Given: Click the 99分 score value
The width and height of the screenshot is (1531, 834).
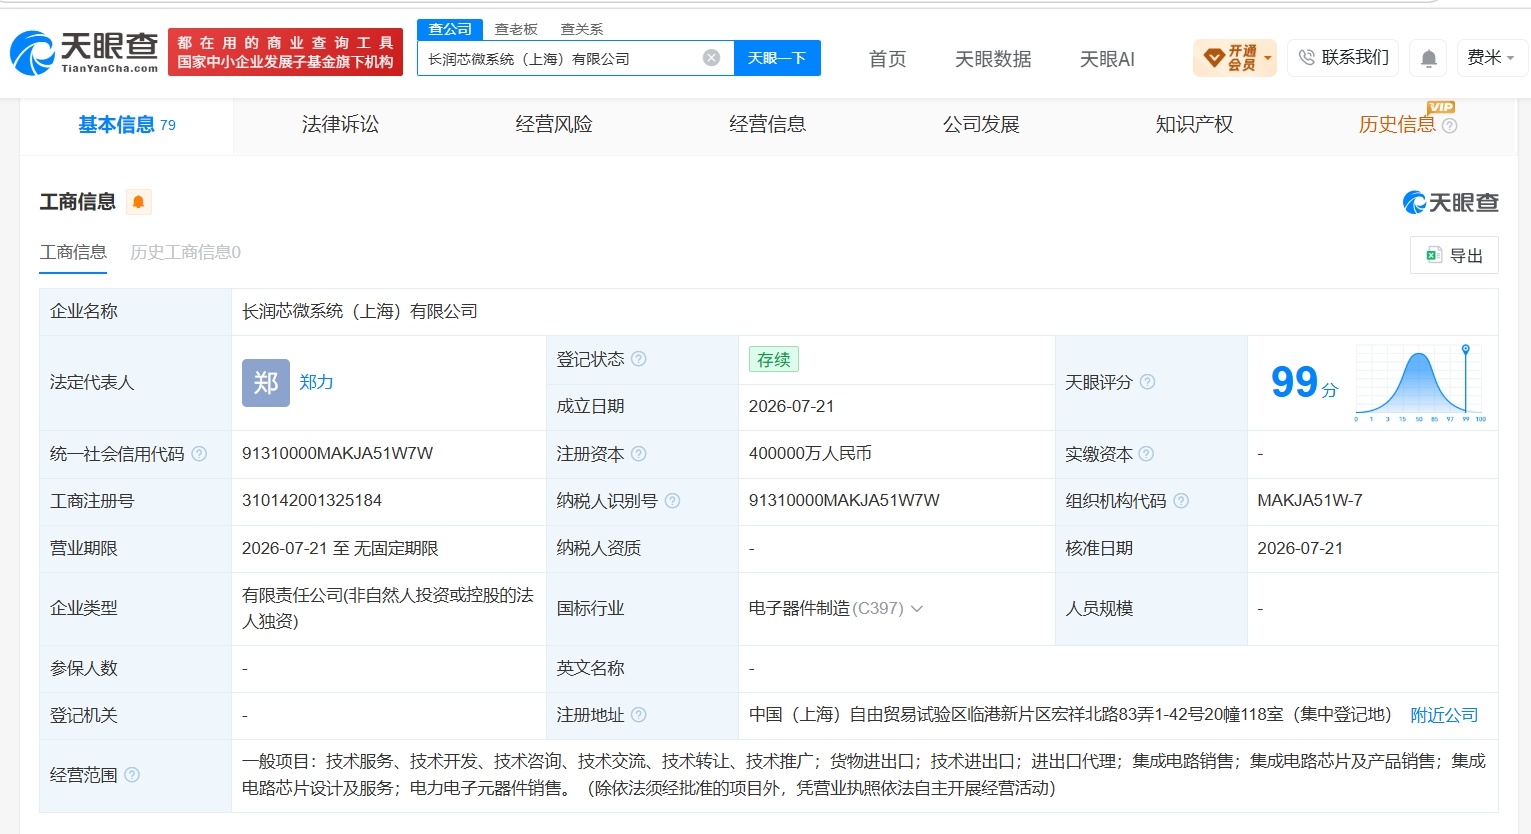Looking at the screenshot, I should point(1304,382).
